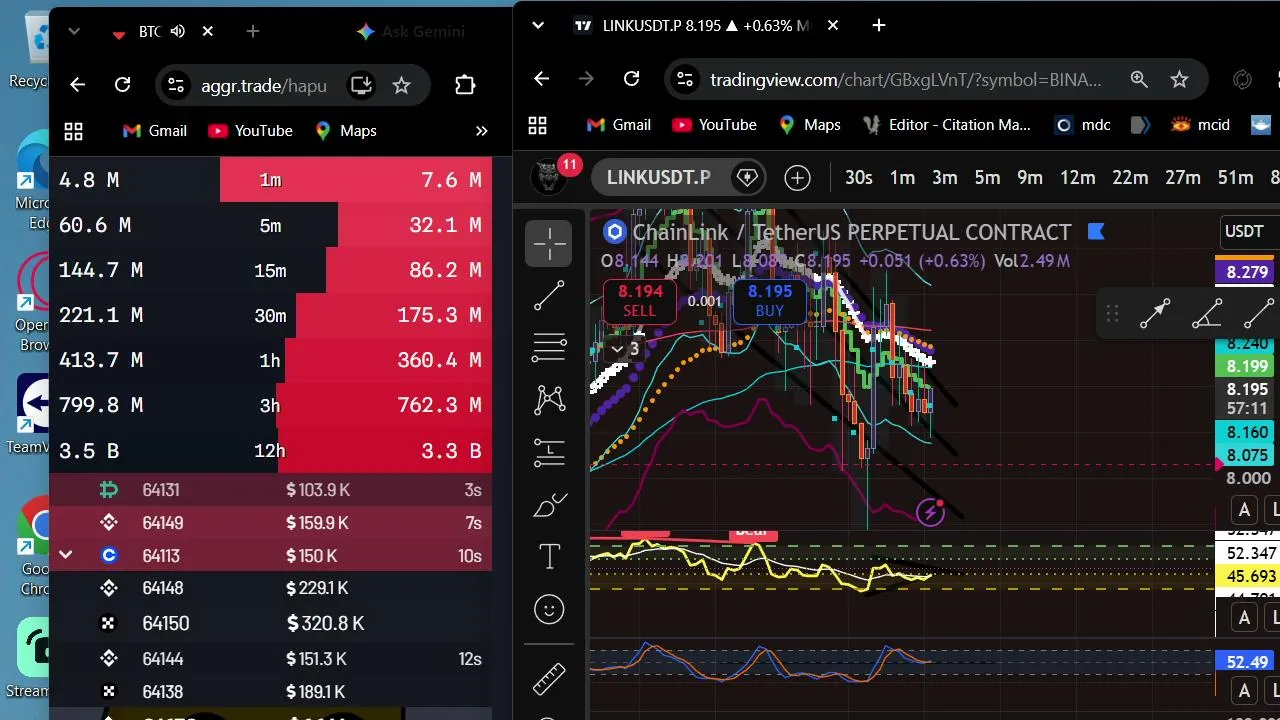This screenshot has height=720, width=1280.
Task: Click the $320.8K trade at 64150
Action: 270,623
